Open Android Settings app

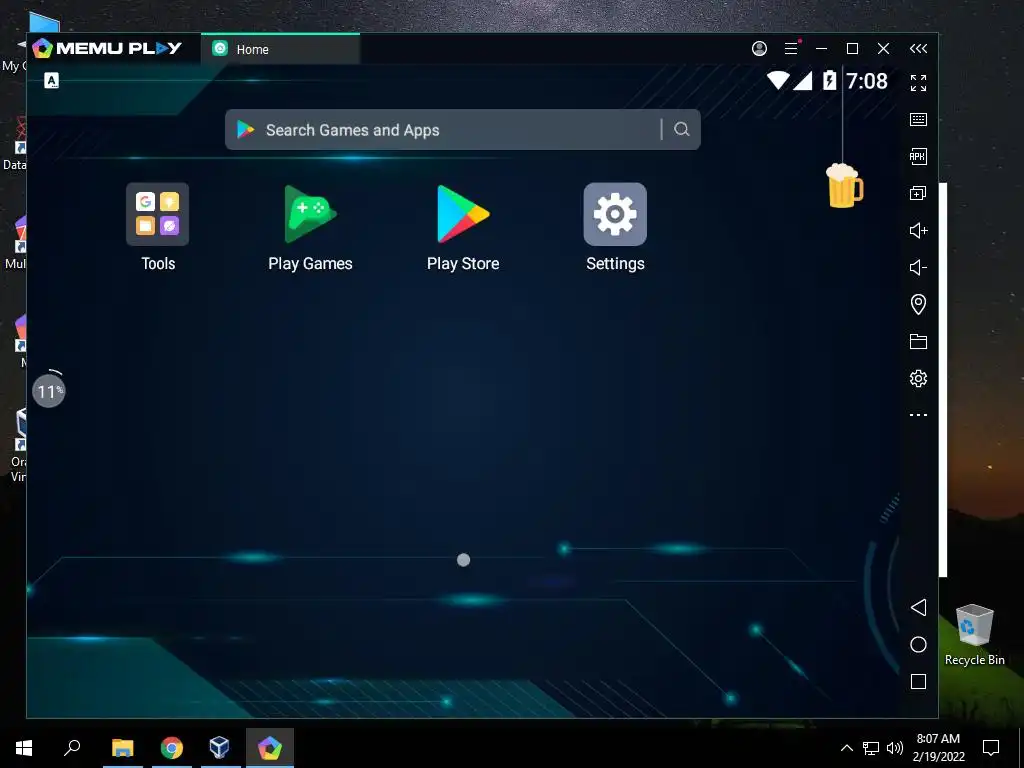click(x=615, y=214)
